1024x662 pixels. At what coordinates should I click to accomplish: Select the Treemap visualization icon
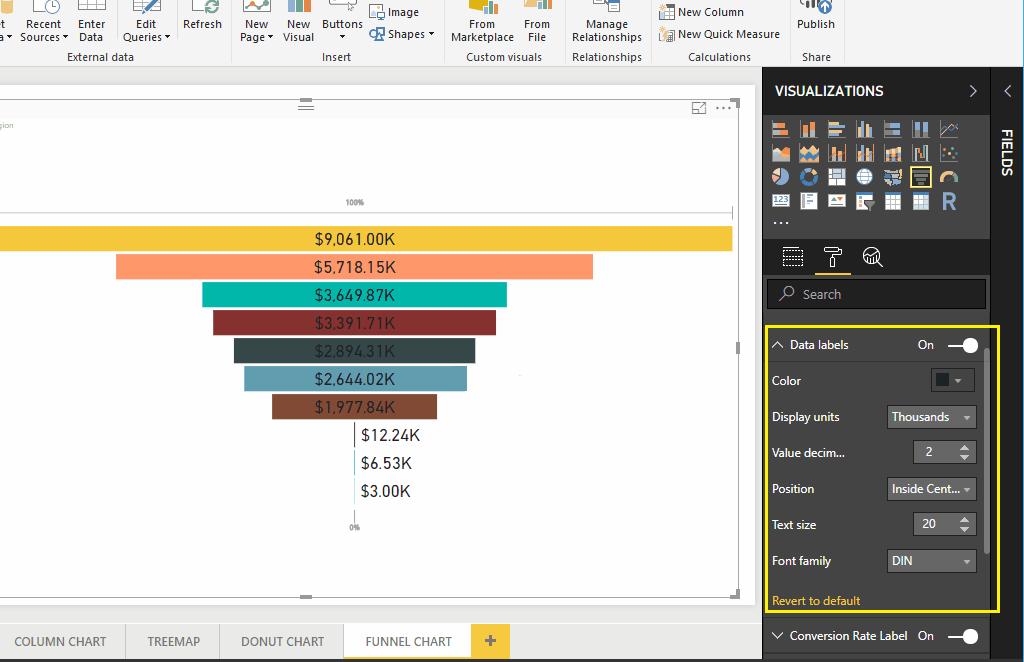tap(838, 176)
